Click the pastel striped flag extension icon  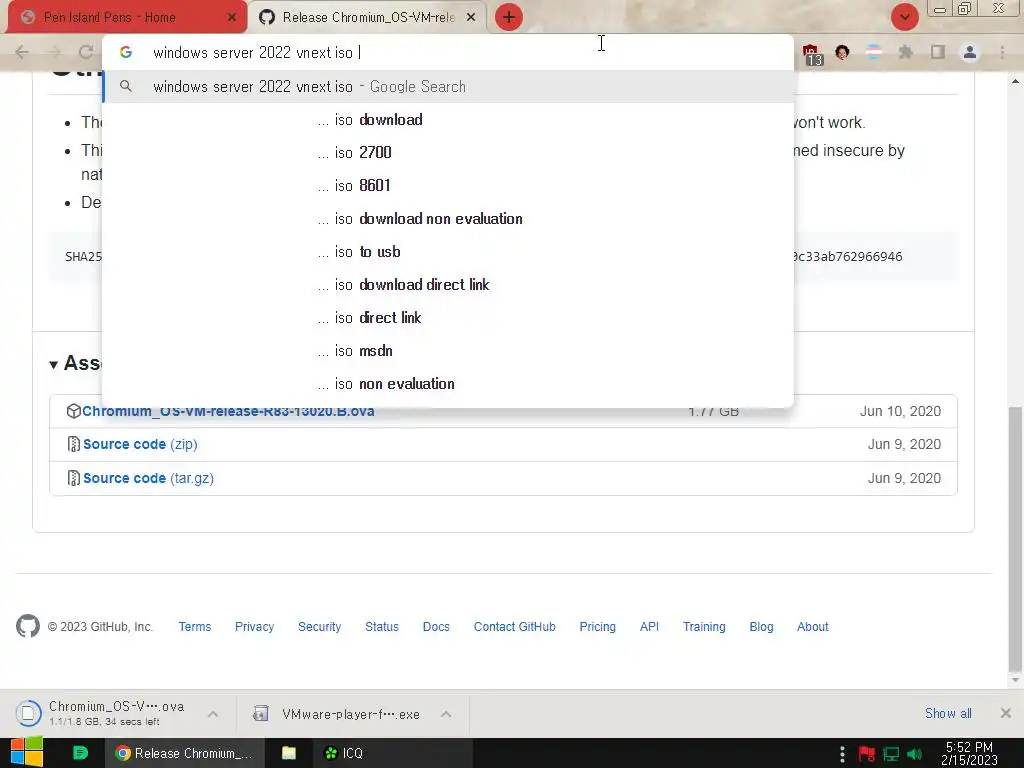coord(874,52)
